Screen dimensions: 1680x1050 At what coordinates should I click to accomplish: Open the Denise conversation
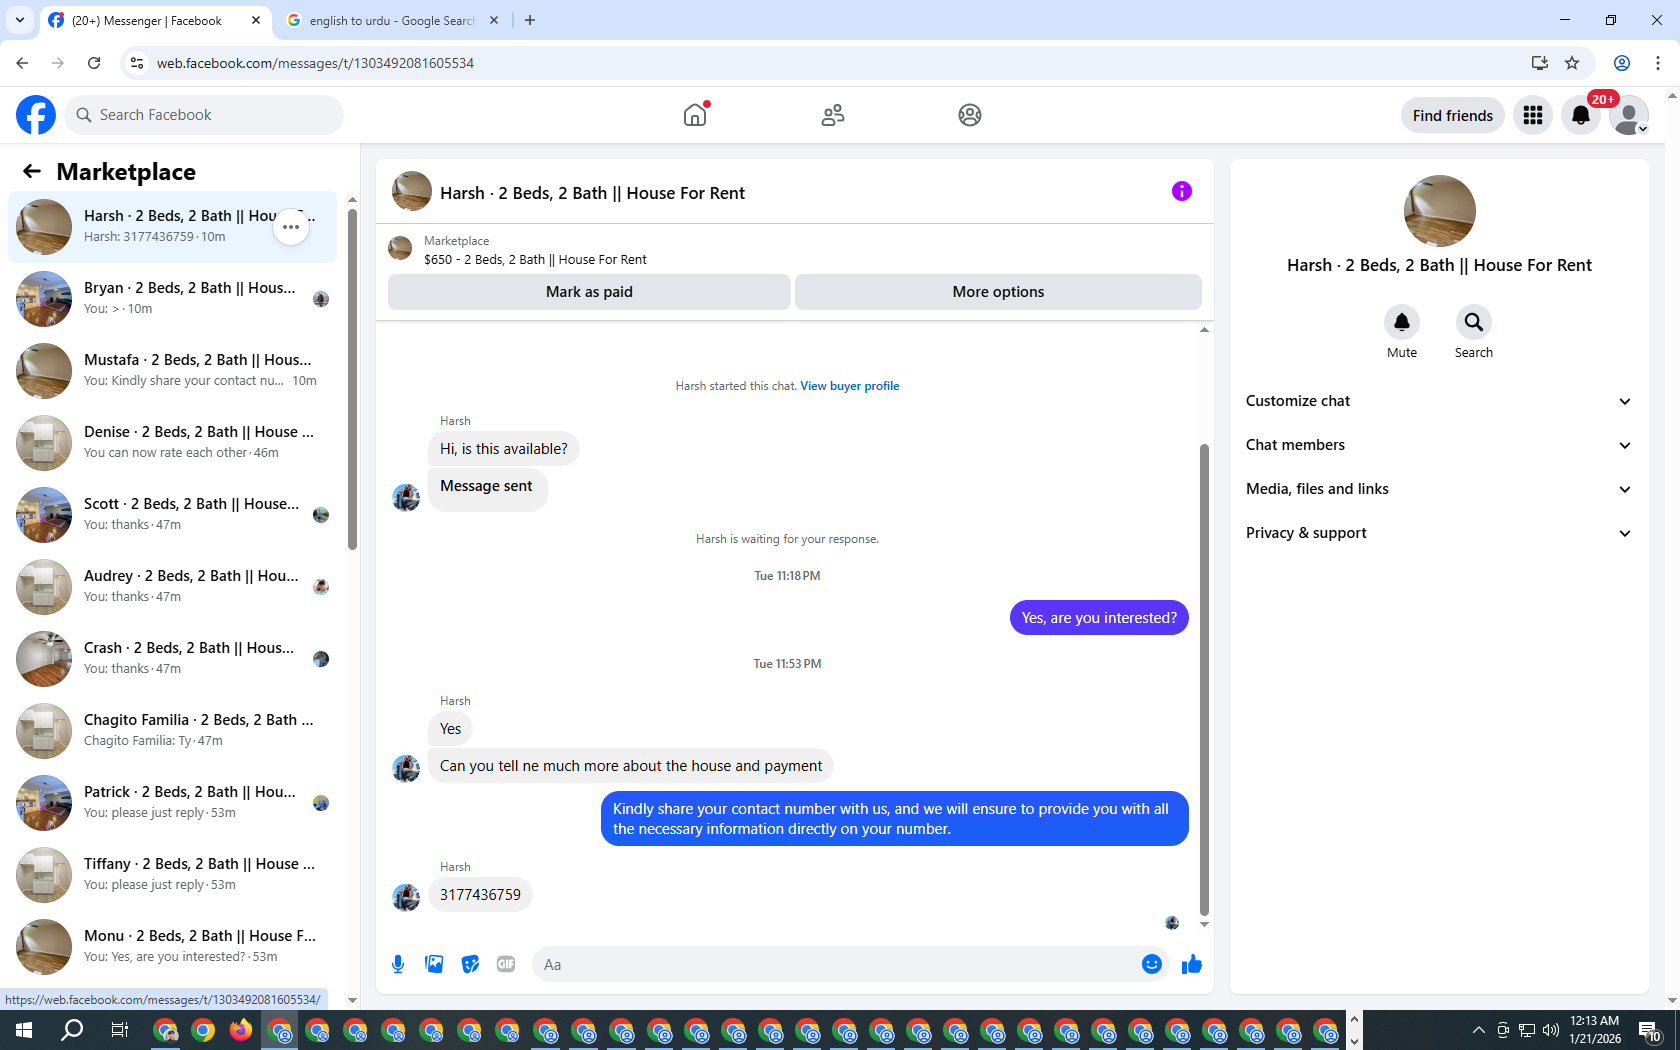pos(172,443)
